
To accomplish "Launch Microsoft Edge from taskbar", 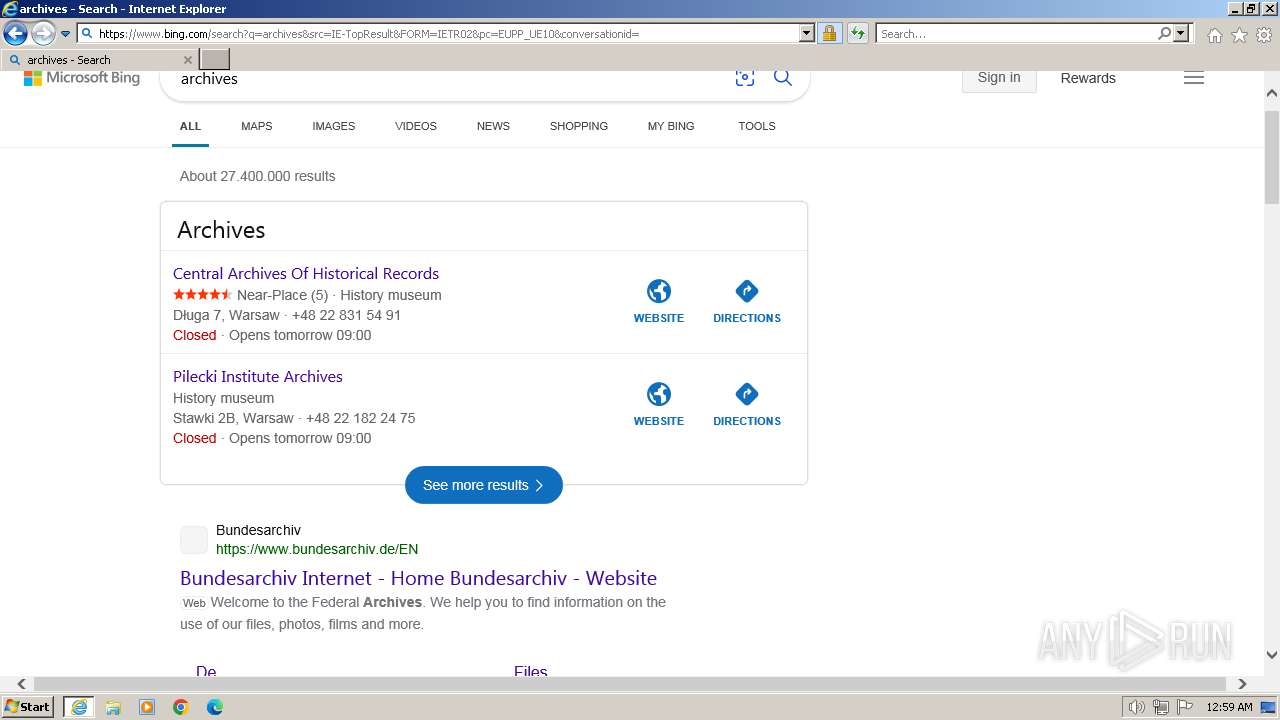I will pos(215,707).
